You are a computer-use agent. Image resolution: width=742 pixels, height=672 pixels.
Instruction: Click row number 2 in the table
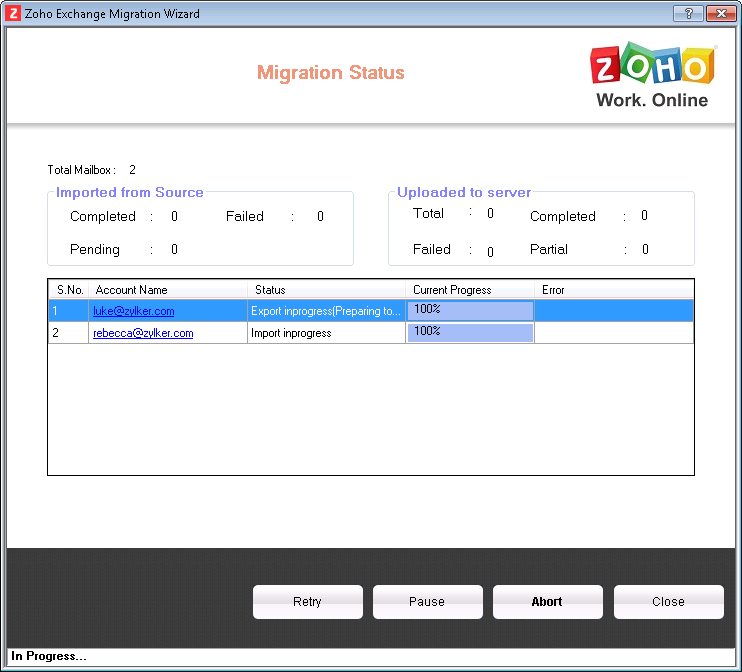pos(56,333)
